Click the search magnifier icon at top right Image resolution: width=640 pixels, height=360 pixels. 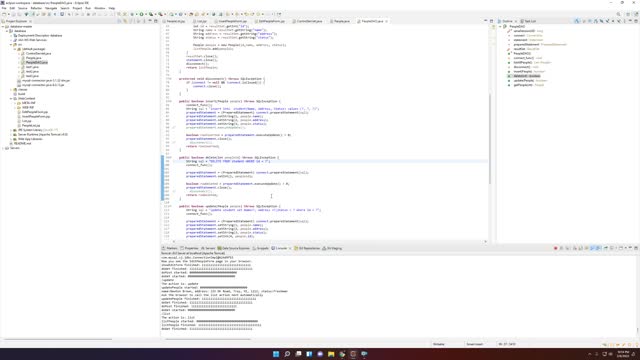tap(618, 14)
